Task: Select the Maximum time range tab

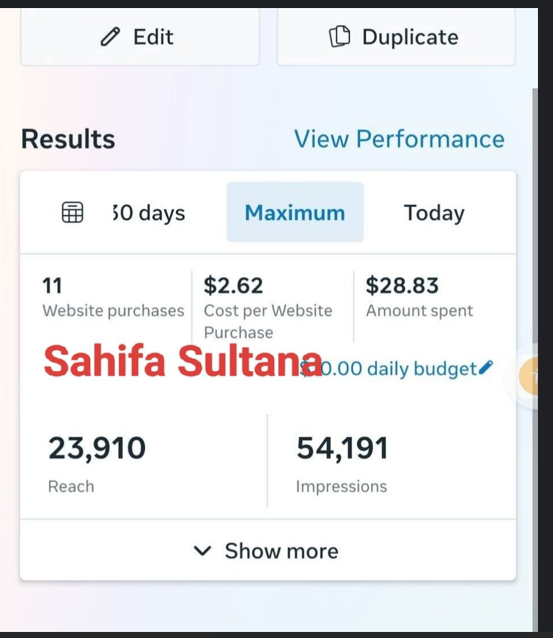Action: pyautogui.click(x=295, y=212)
